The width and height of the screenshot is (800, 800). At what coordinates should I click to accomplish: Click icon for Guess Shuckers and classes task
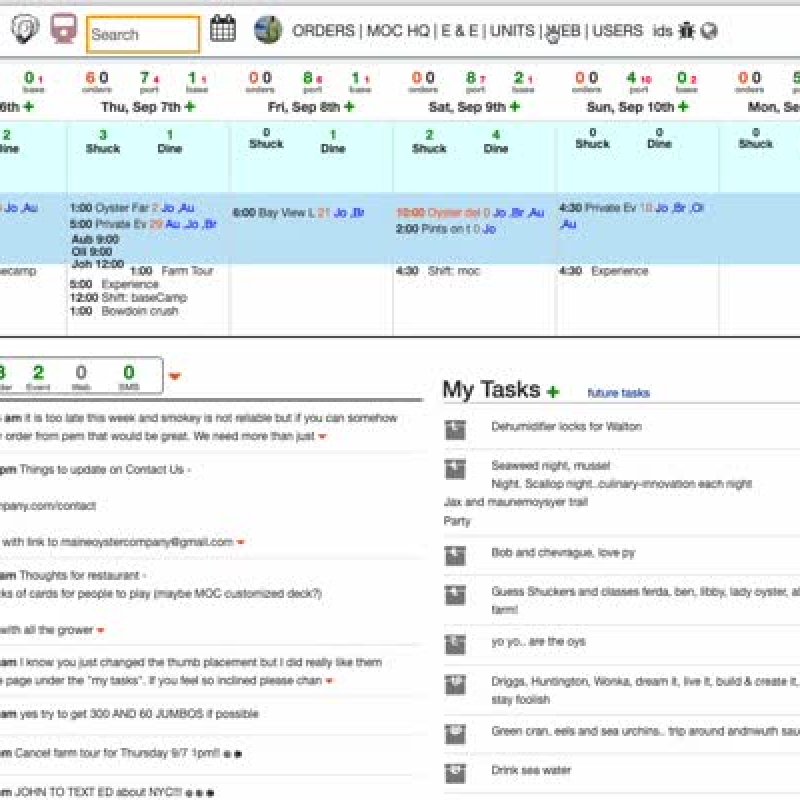coord(455,595)
